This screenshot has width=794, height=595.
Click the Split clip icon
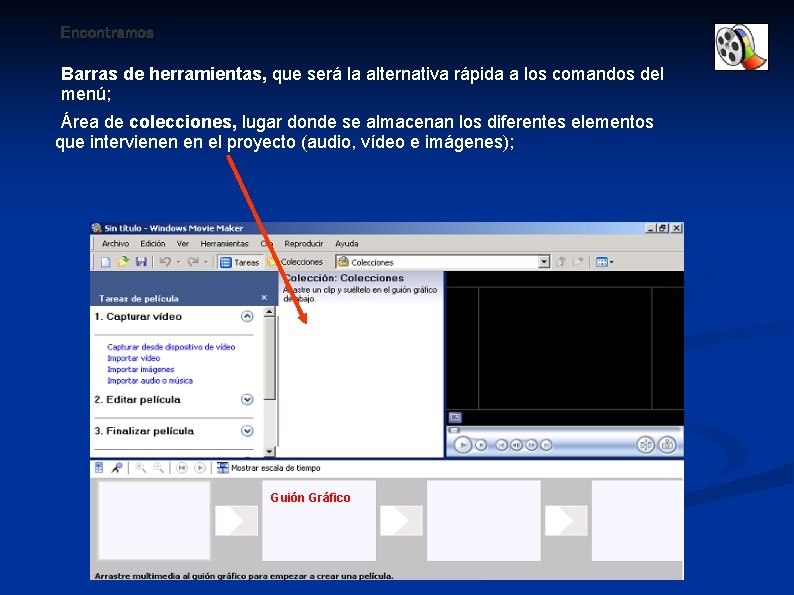645,445
